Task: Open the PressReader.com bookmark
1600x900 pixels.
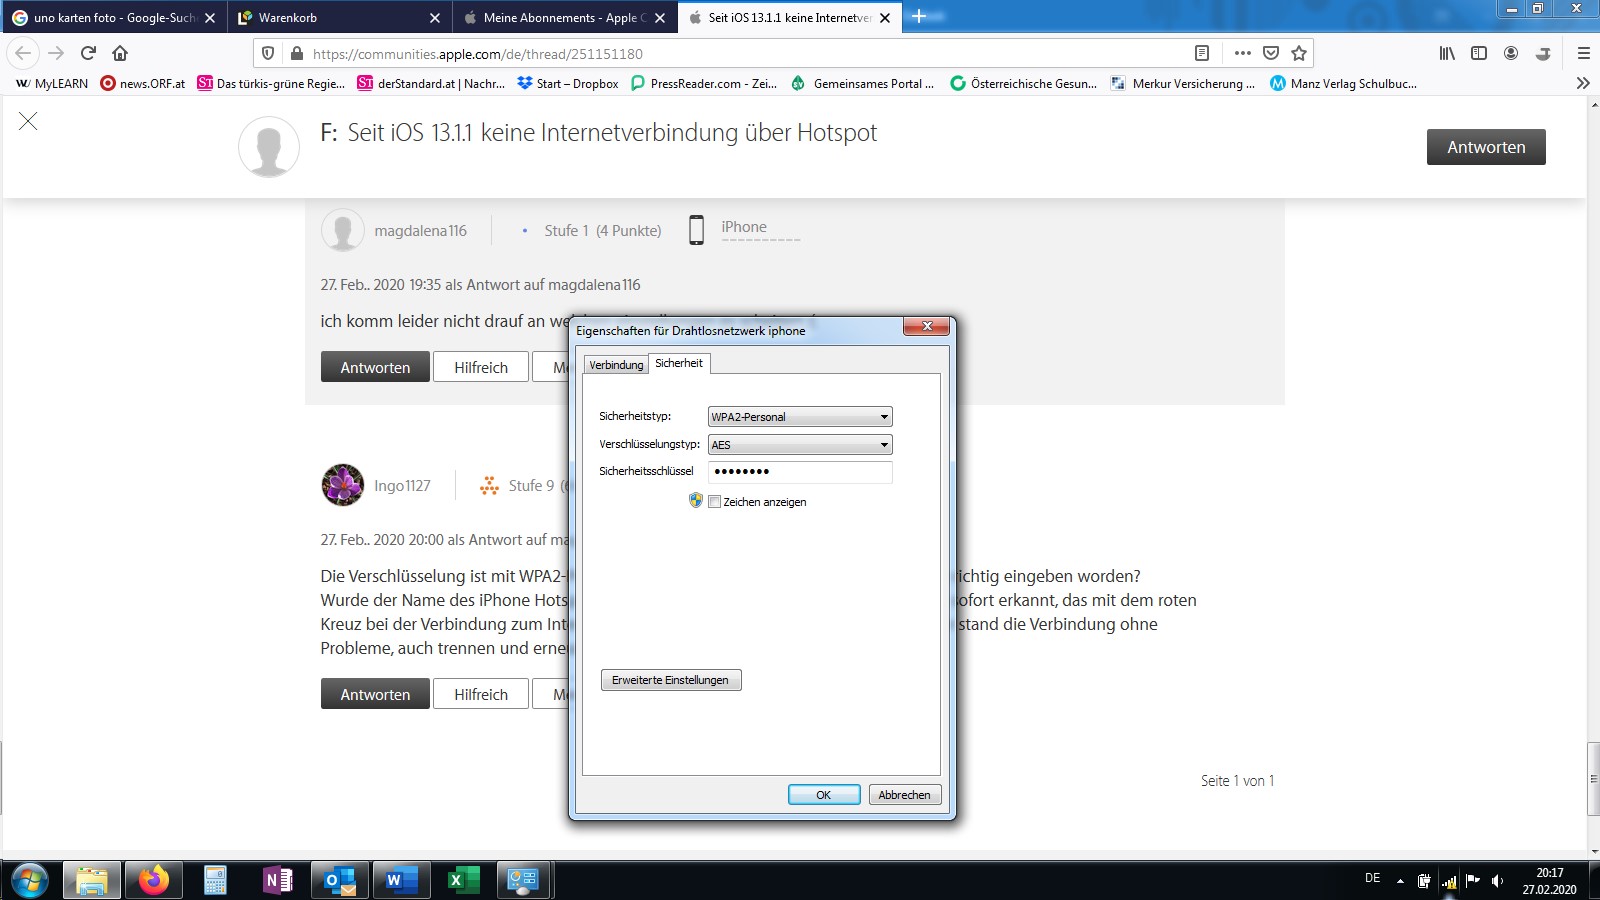Action: [704, 83]
